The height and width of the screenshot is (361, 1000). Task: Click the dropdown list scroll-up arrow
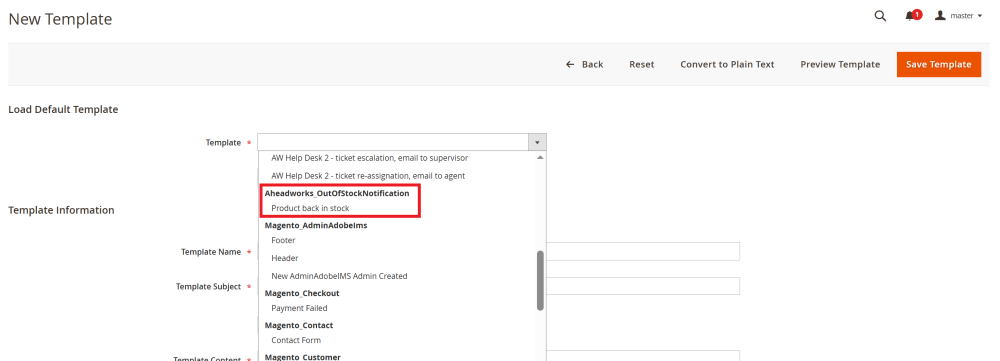pos(540,157)
